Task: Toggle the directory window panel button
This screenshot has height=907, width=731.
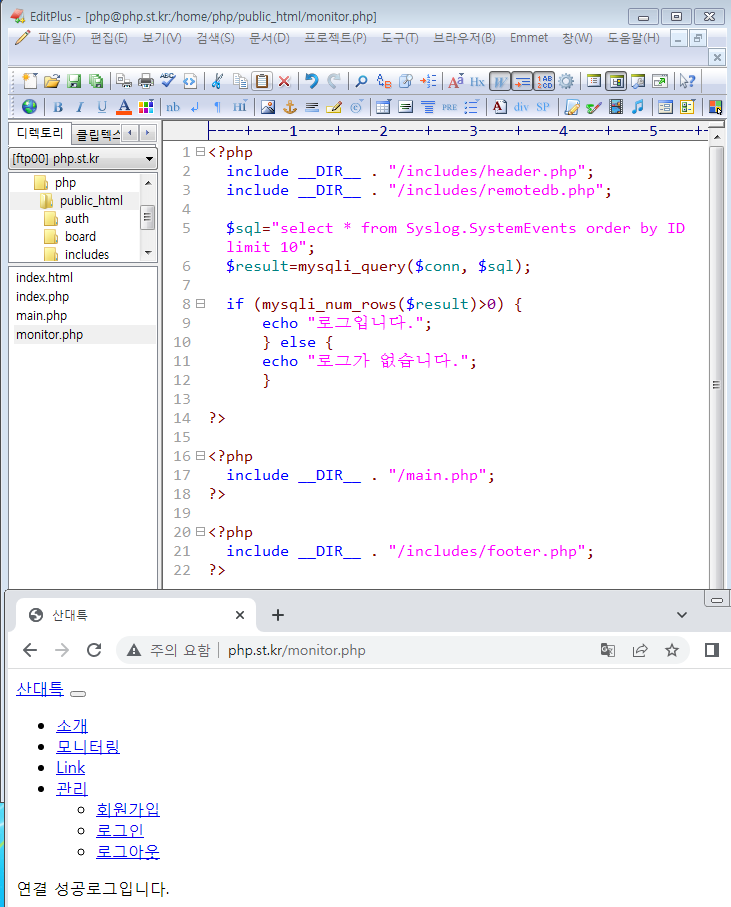Action: [616, 81]
